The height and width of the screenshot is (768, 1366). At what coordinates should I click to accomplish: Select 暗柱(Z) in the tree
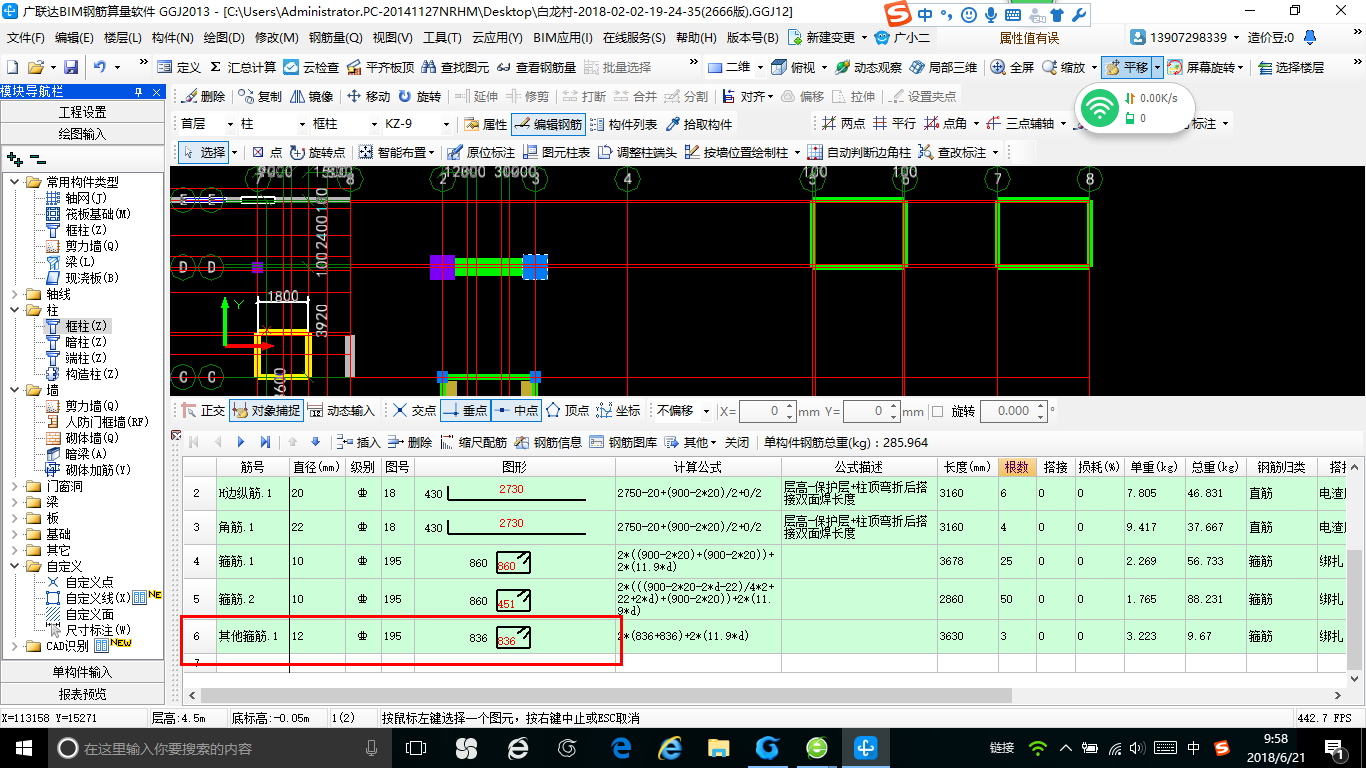pyautogui.click(x=85, y=342)
